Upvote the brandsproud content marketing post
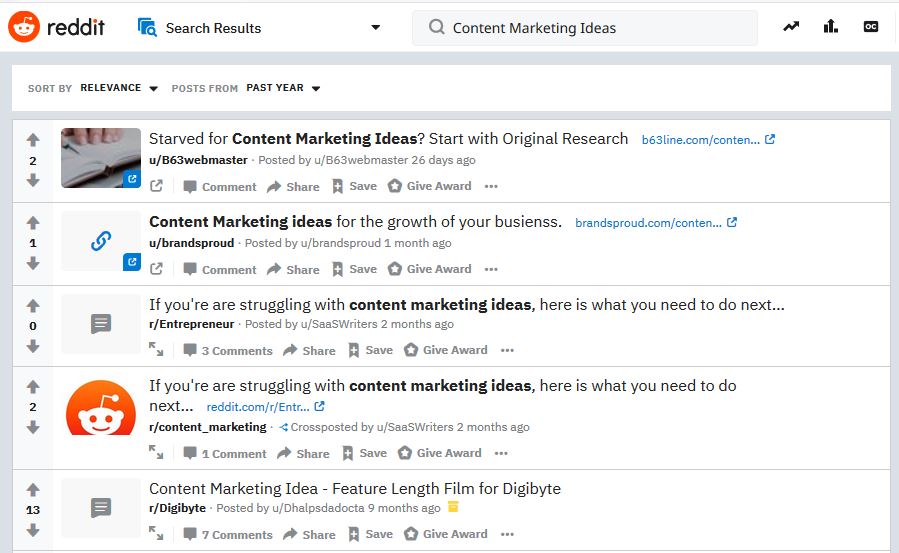899x553 pixels. pyautogui.click(x=33, y=222)
